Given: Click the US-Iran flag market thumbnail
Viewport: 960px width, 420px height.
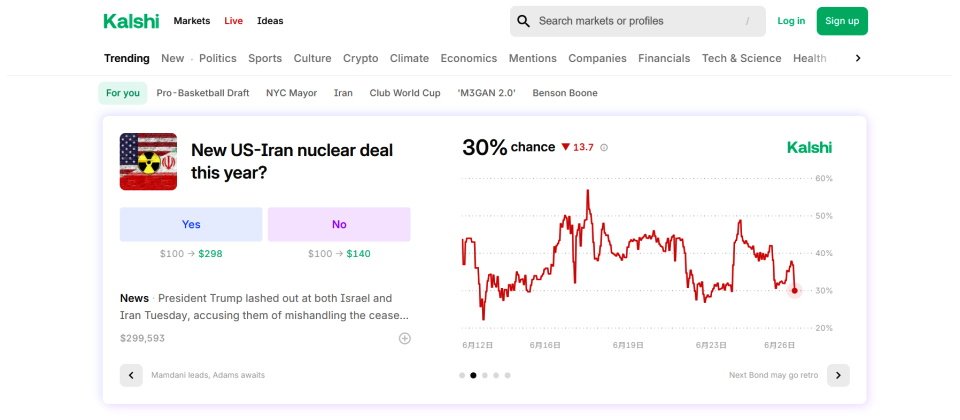Looking at the screenshot, I should point(148,161).
